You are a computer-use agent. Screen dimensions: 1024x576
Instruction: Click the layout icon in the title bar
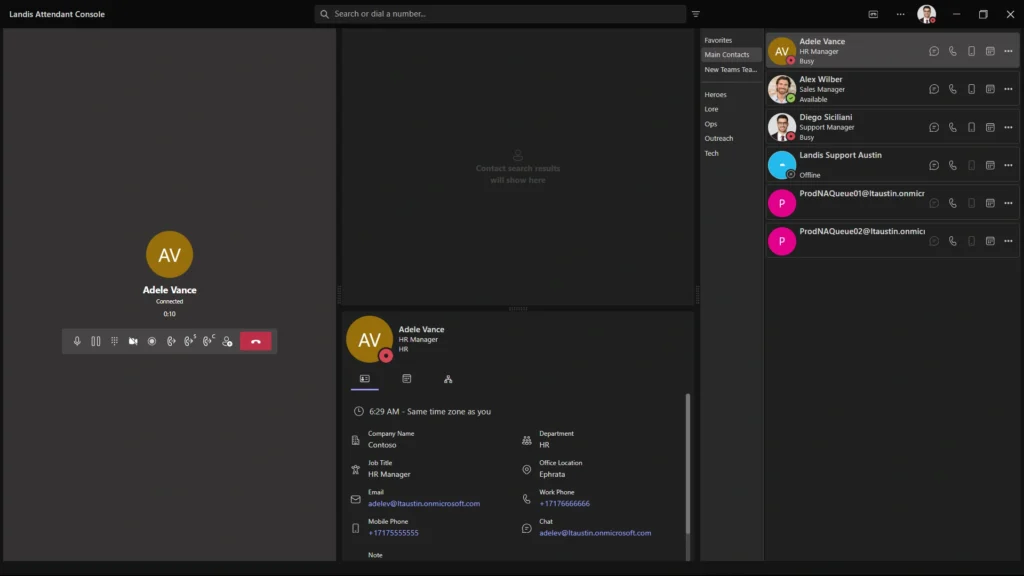pos(873,14)
